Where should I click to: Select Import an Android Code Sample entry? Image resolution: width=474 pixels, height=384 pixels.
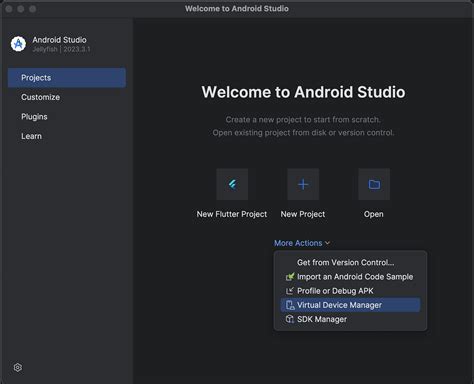click(x=350, y=277)
